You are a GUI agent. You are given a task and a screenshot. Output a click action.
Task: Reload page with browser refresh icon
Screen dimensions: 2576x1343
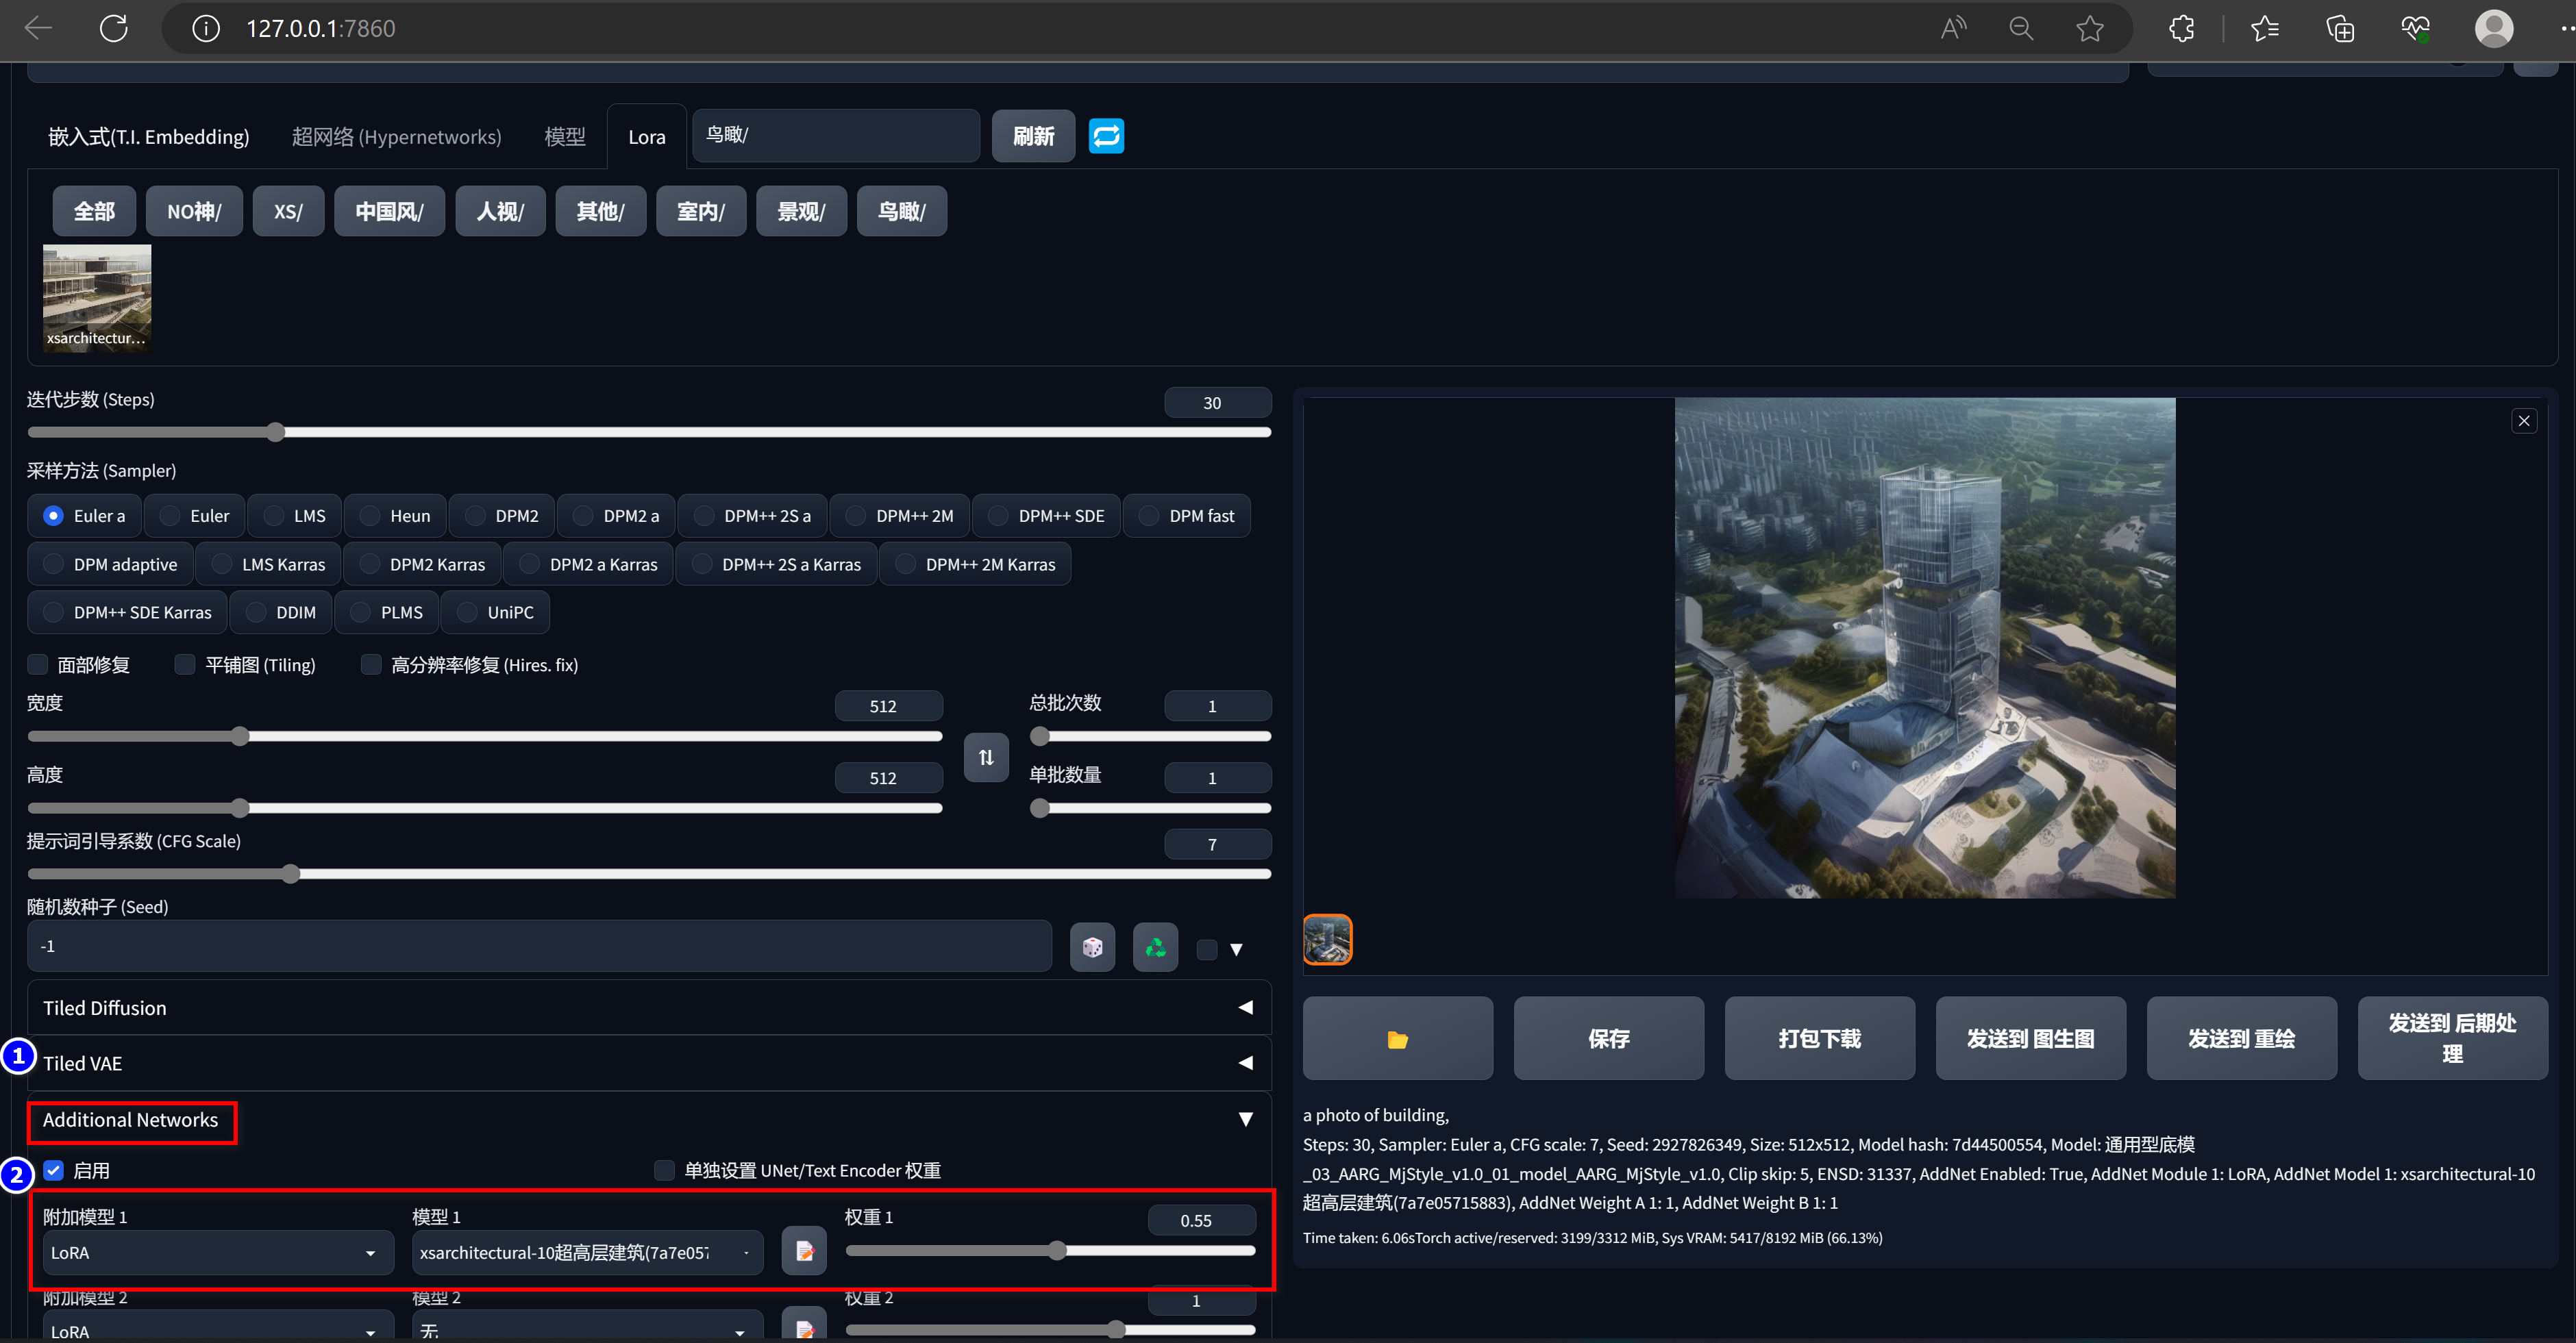pos(114,28)
